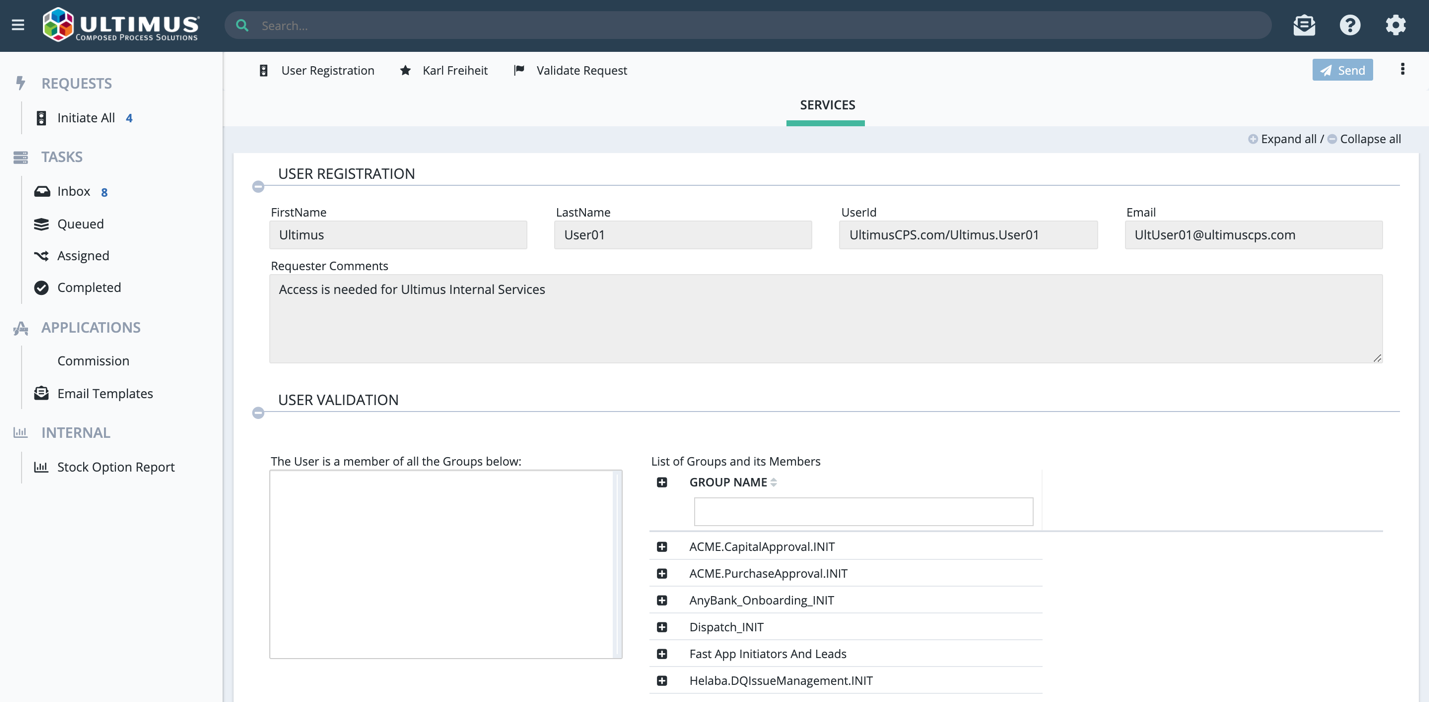Screen dimensions: 1429x702
Task: Click the FirstName field showing Ultimus
Action: (x=398, y=235)
